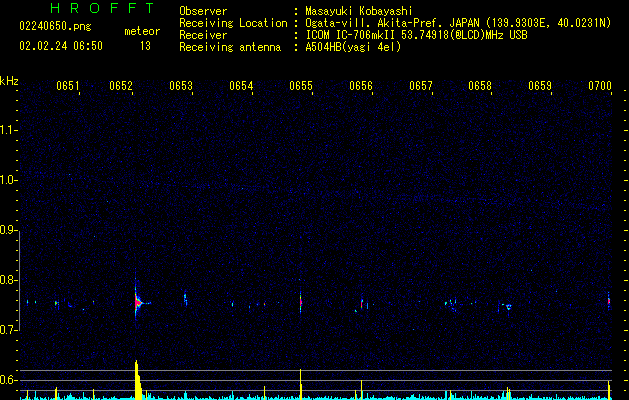Select observer name Masayuki Kobayashi
The width and height of the screenshot is (629, 400).
359,11
